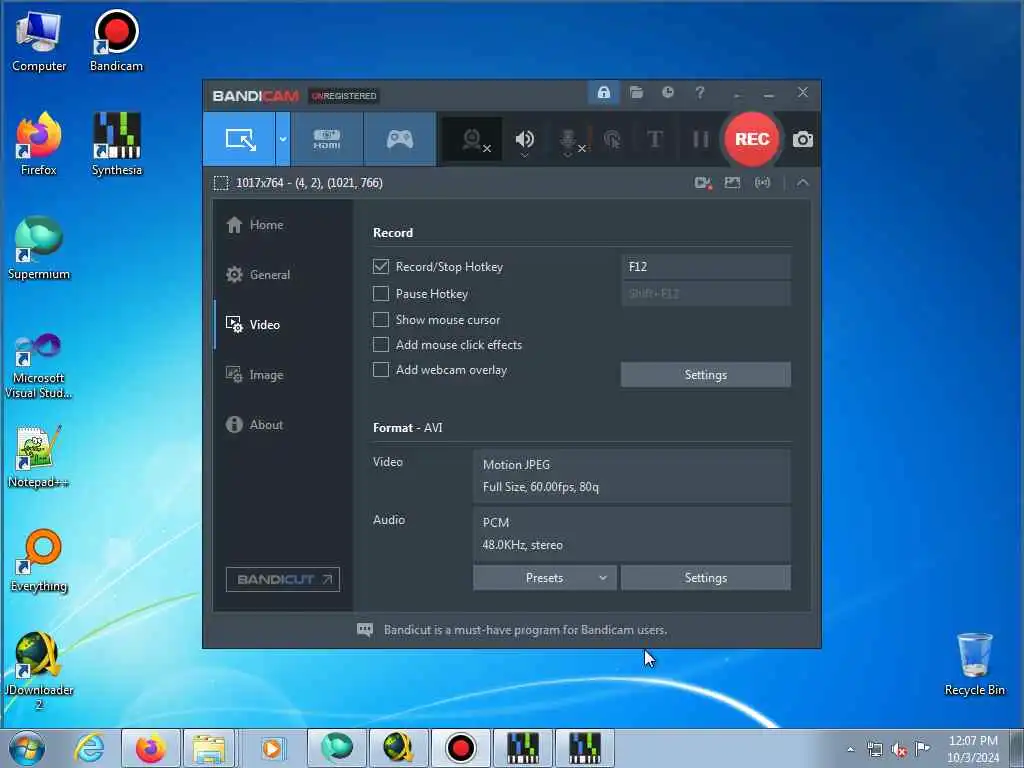Screen dimensions: 1024x768
Task: Uncheck Record/Stop Hotkey checkbox
Action: 381,266
